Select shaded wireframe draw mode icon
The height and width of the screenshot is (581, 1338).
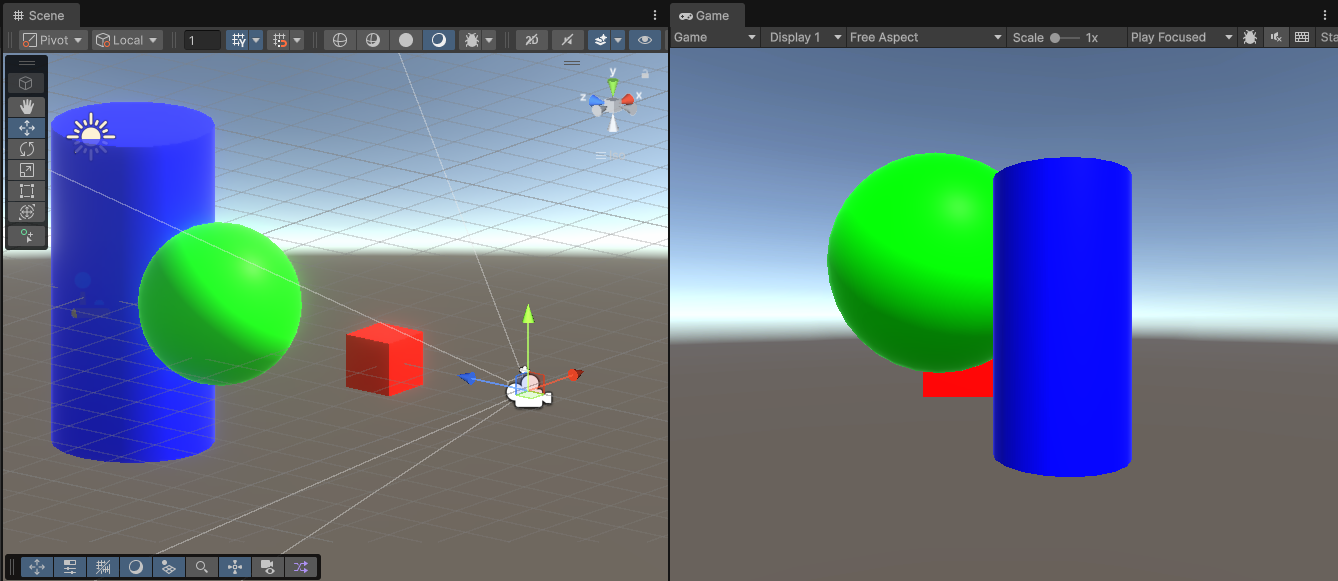[373, 40]
